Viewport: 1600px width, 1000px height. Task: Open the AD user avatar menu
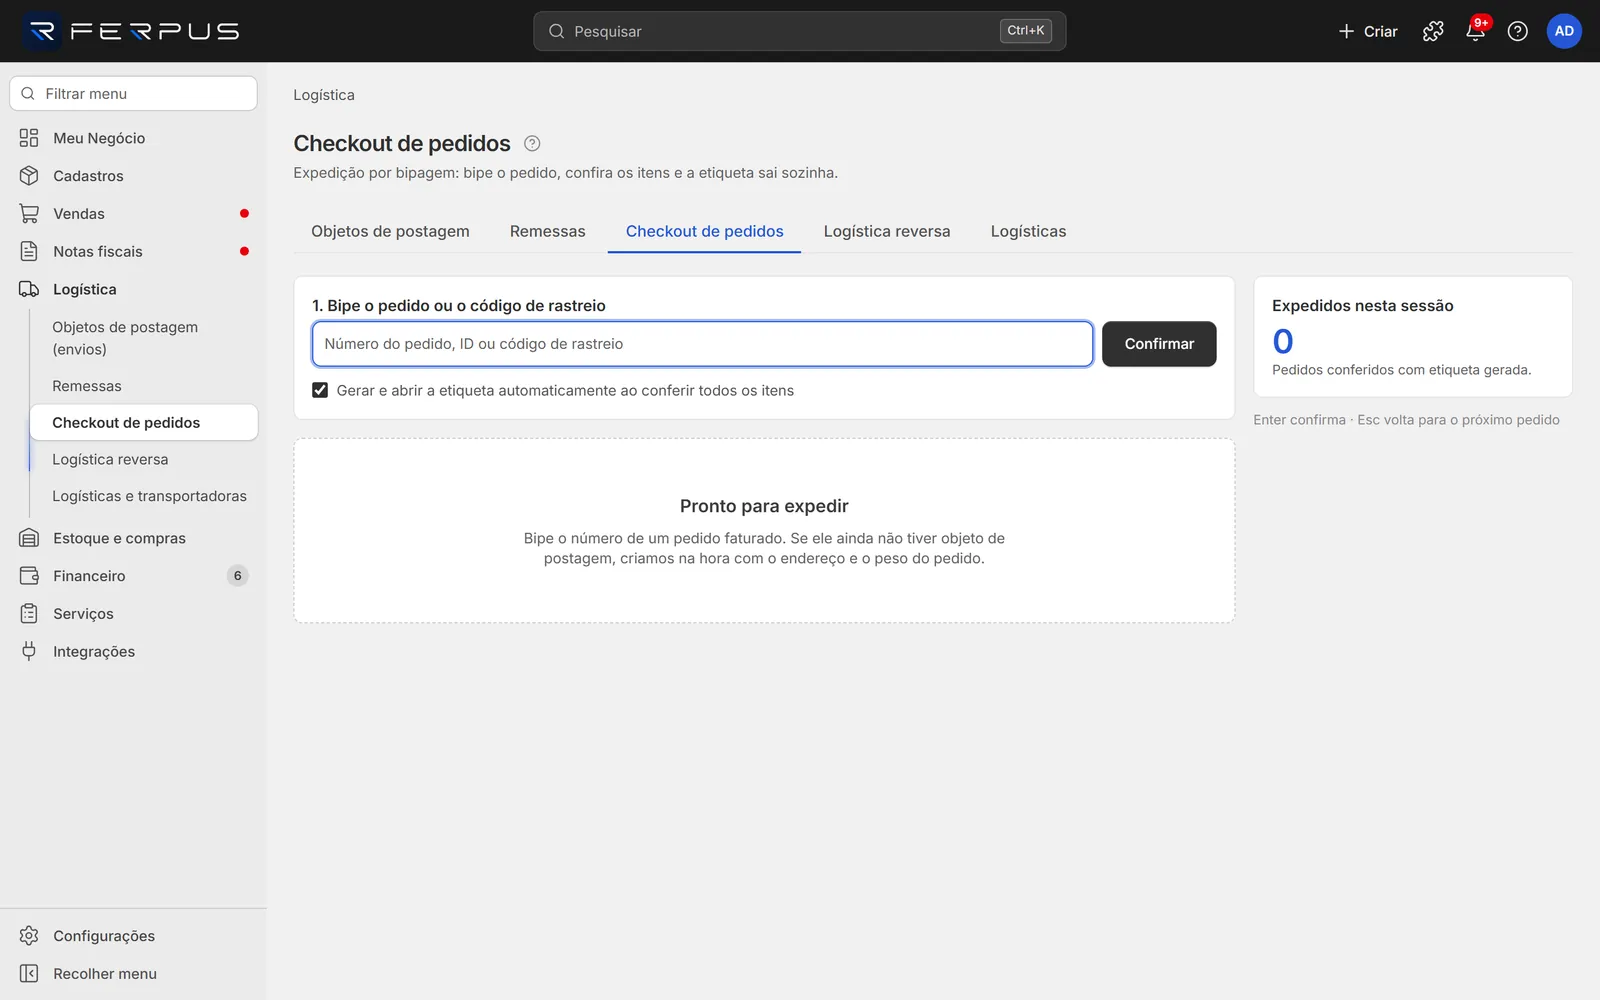(x=1564, y=31)
